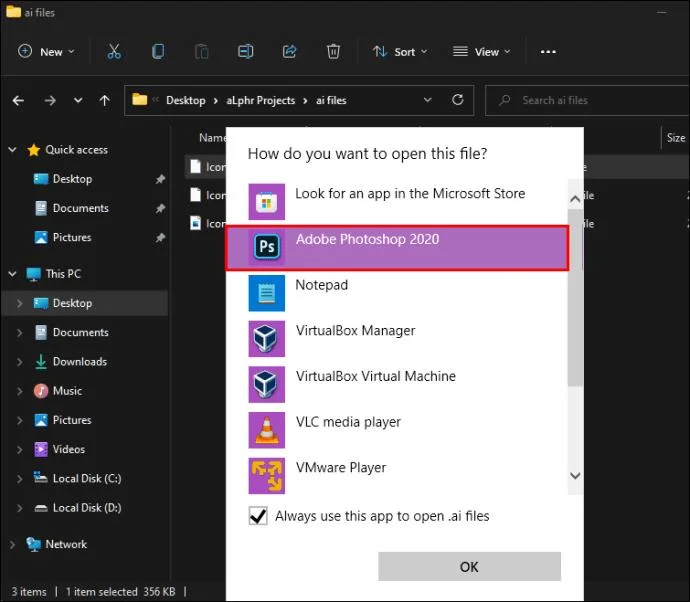Refresh the ai files folder
The image size is (690, 602).
tap(458, 100)
